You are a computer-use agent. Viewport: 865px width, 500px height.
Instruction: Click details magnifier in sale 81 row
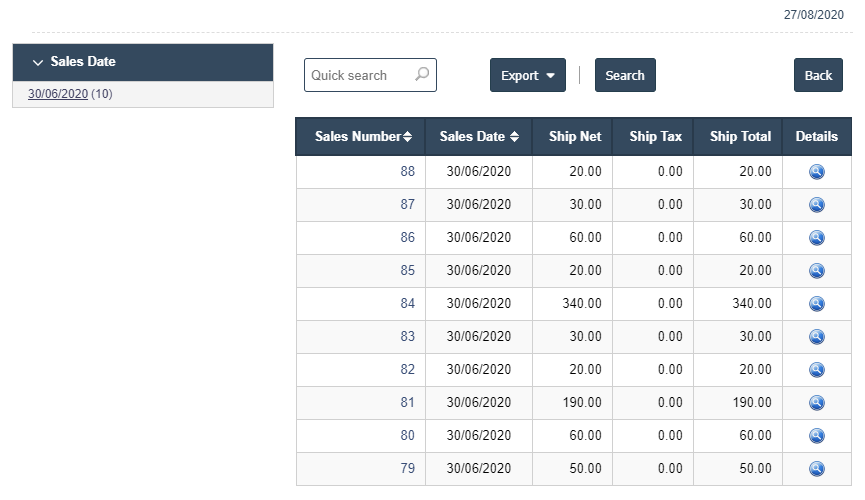coord(816,403)
